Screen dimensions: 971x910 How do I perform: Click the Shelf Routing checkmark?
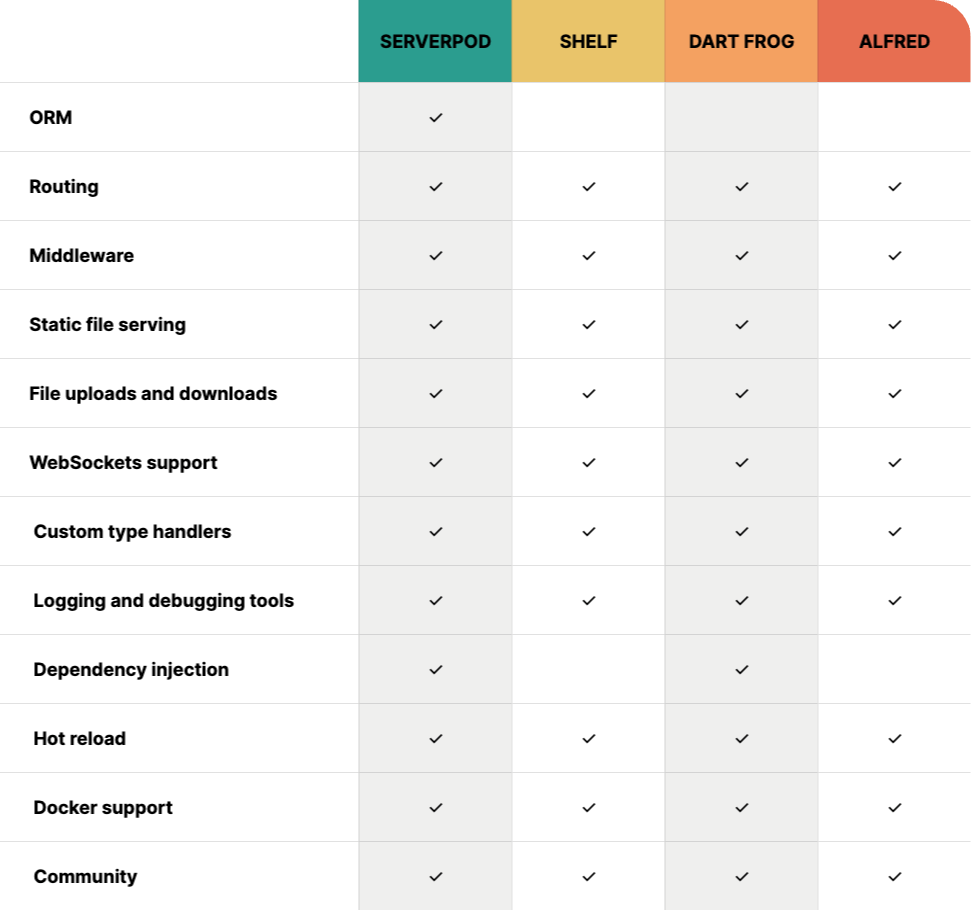pos(588,187)
